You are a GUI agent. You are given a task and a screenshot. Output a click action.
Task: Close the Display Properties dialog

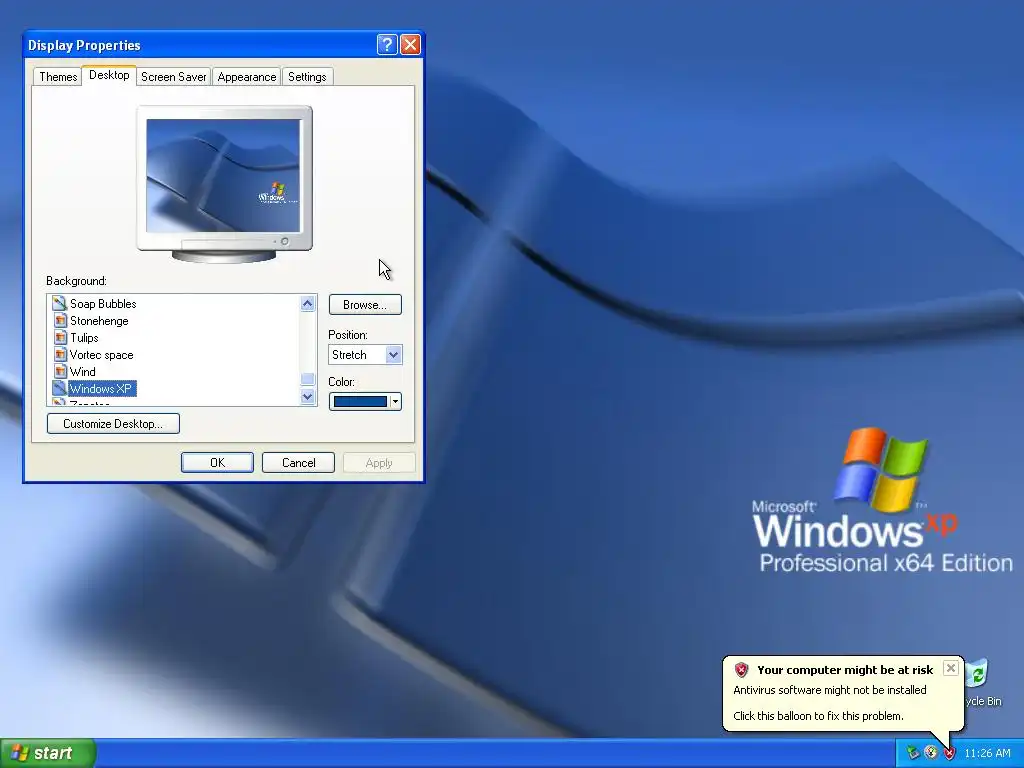(x=410, y=44)
